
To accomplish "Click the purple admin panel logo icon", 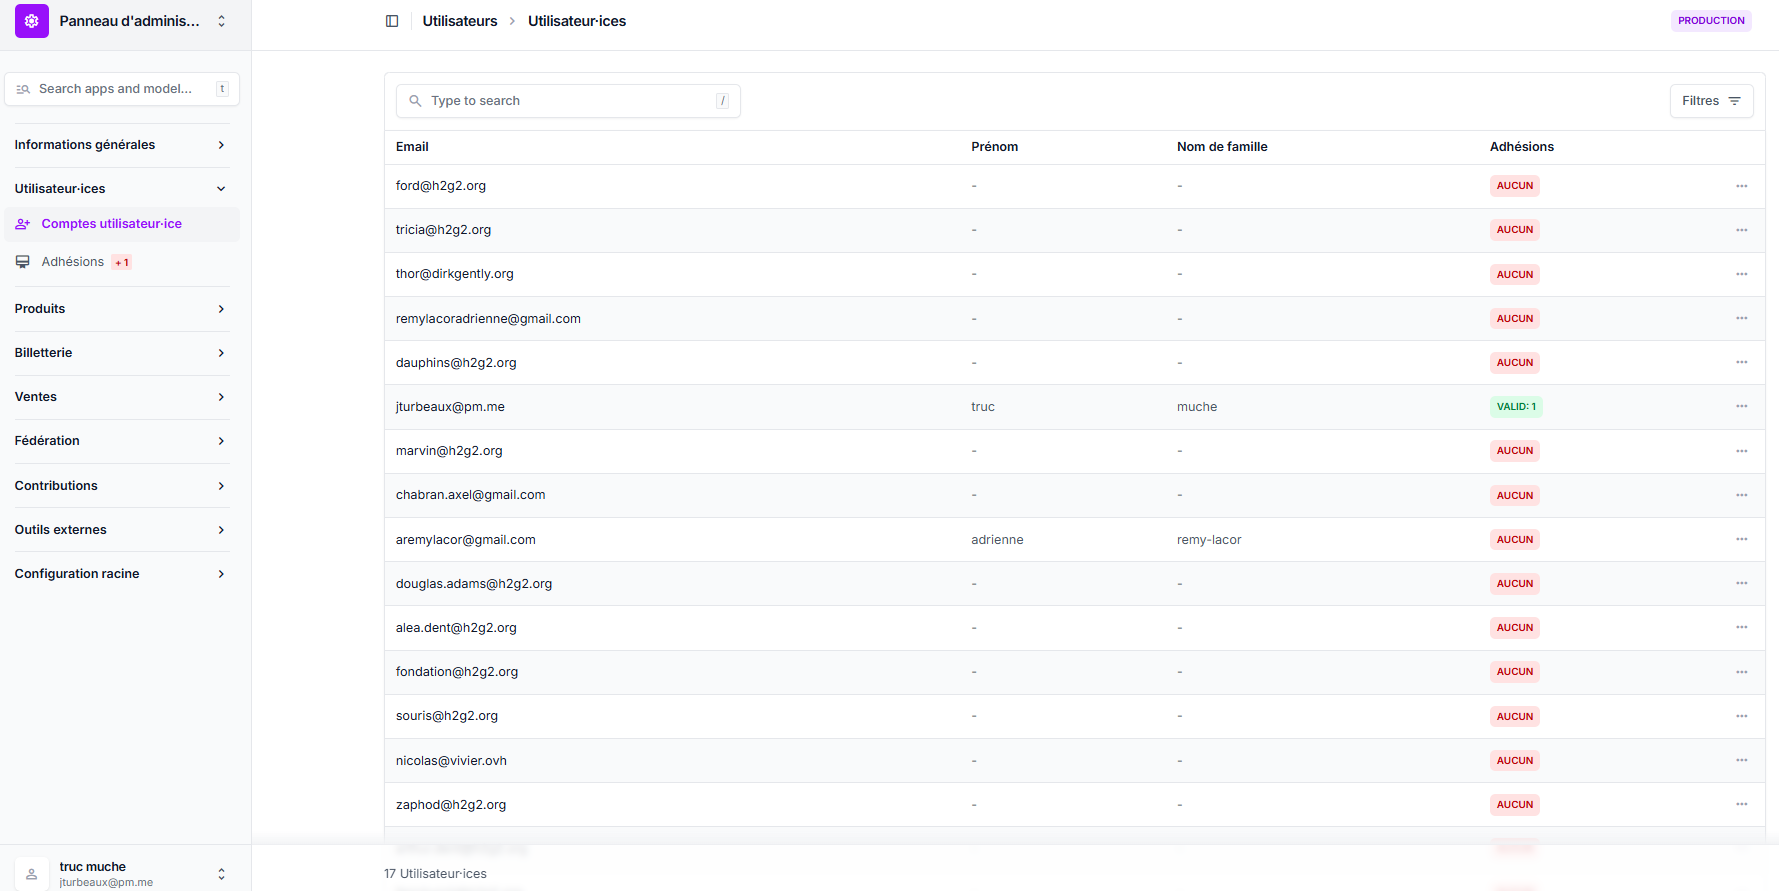I will click(32, 21).
